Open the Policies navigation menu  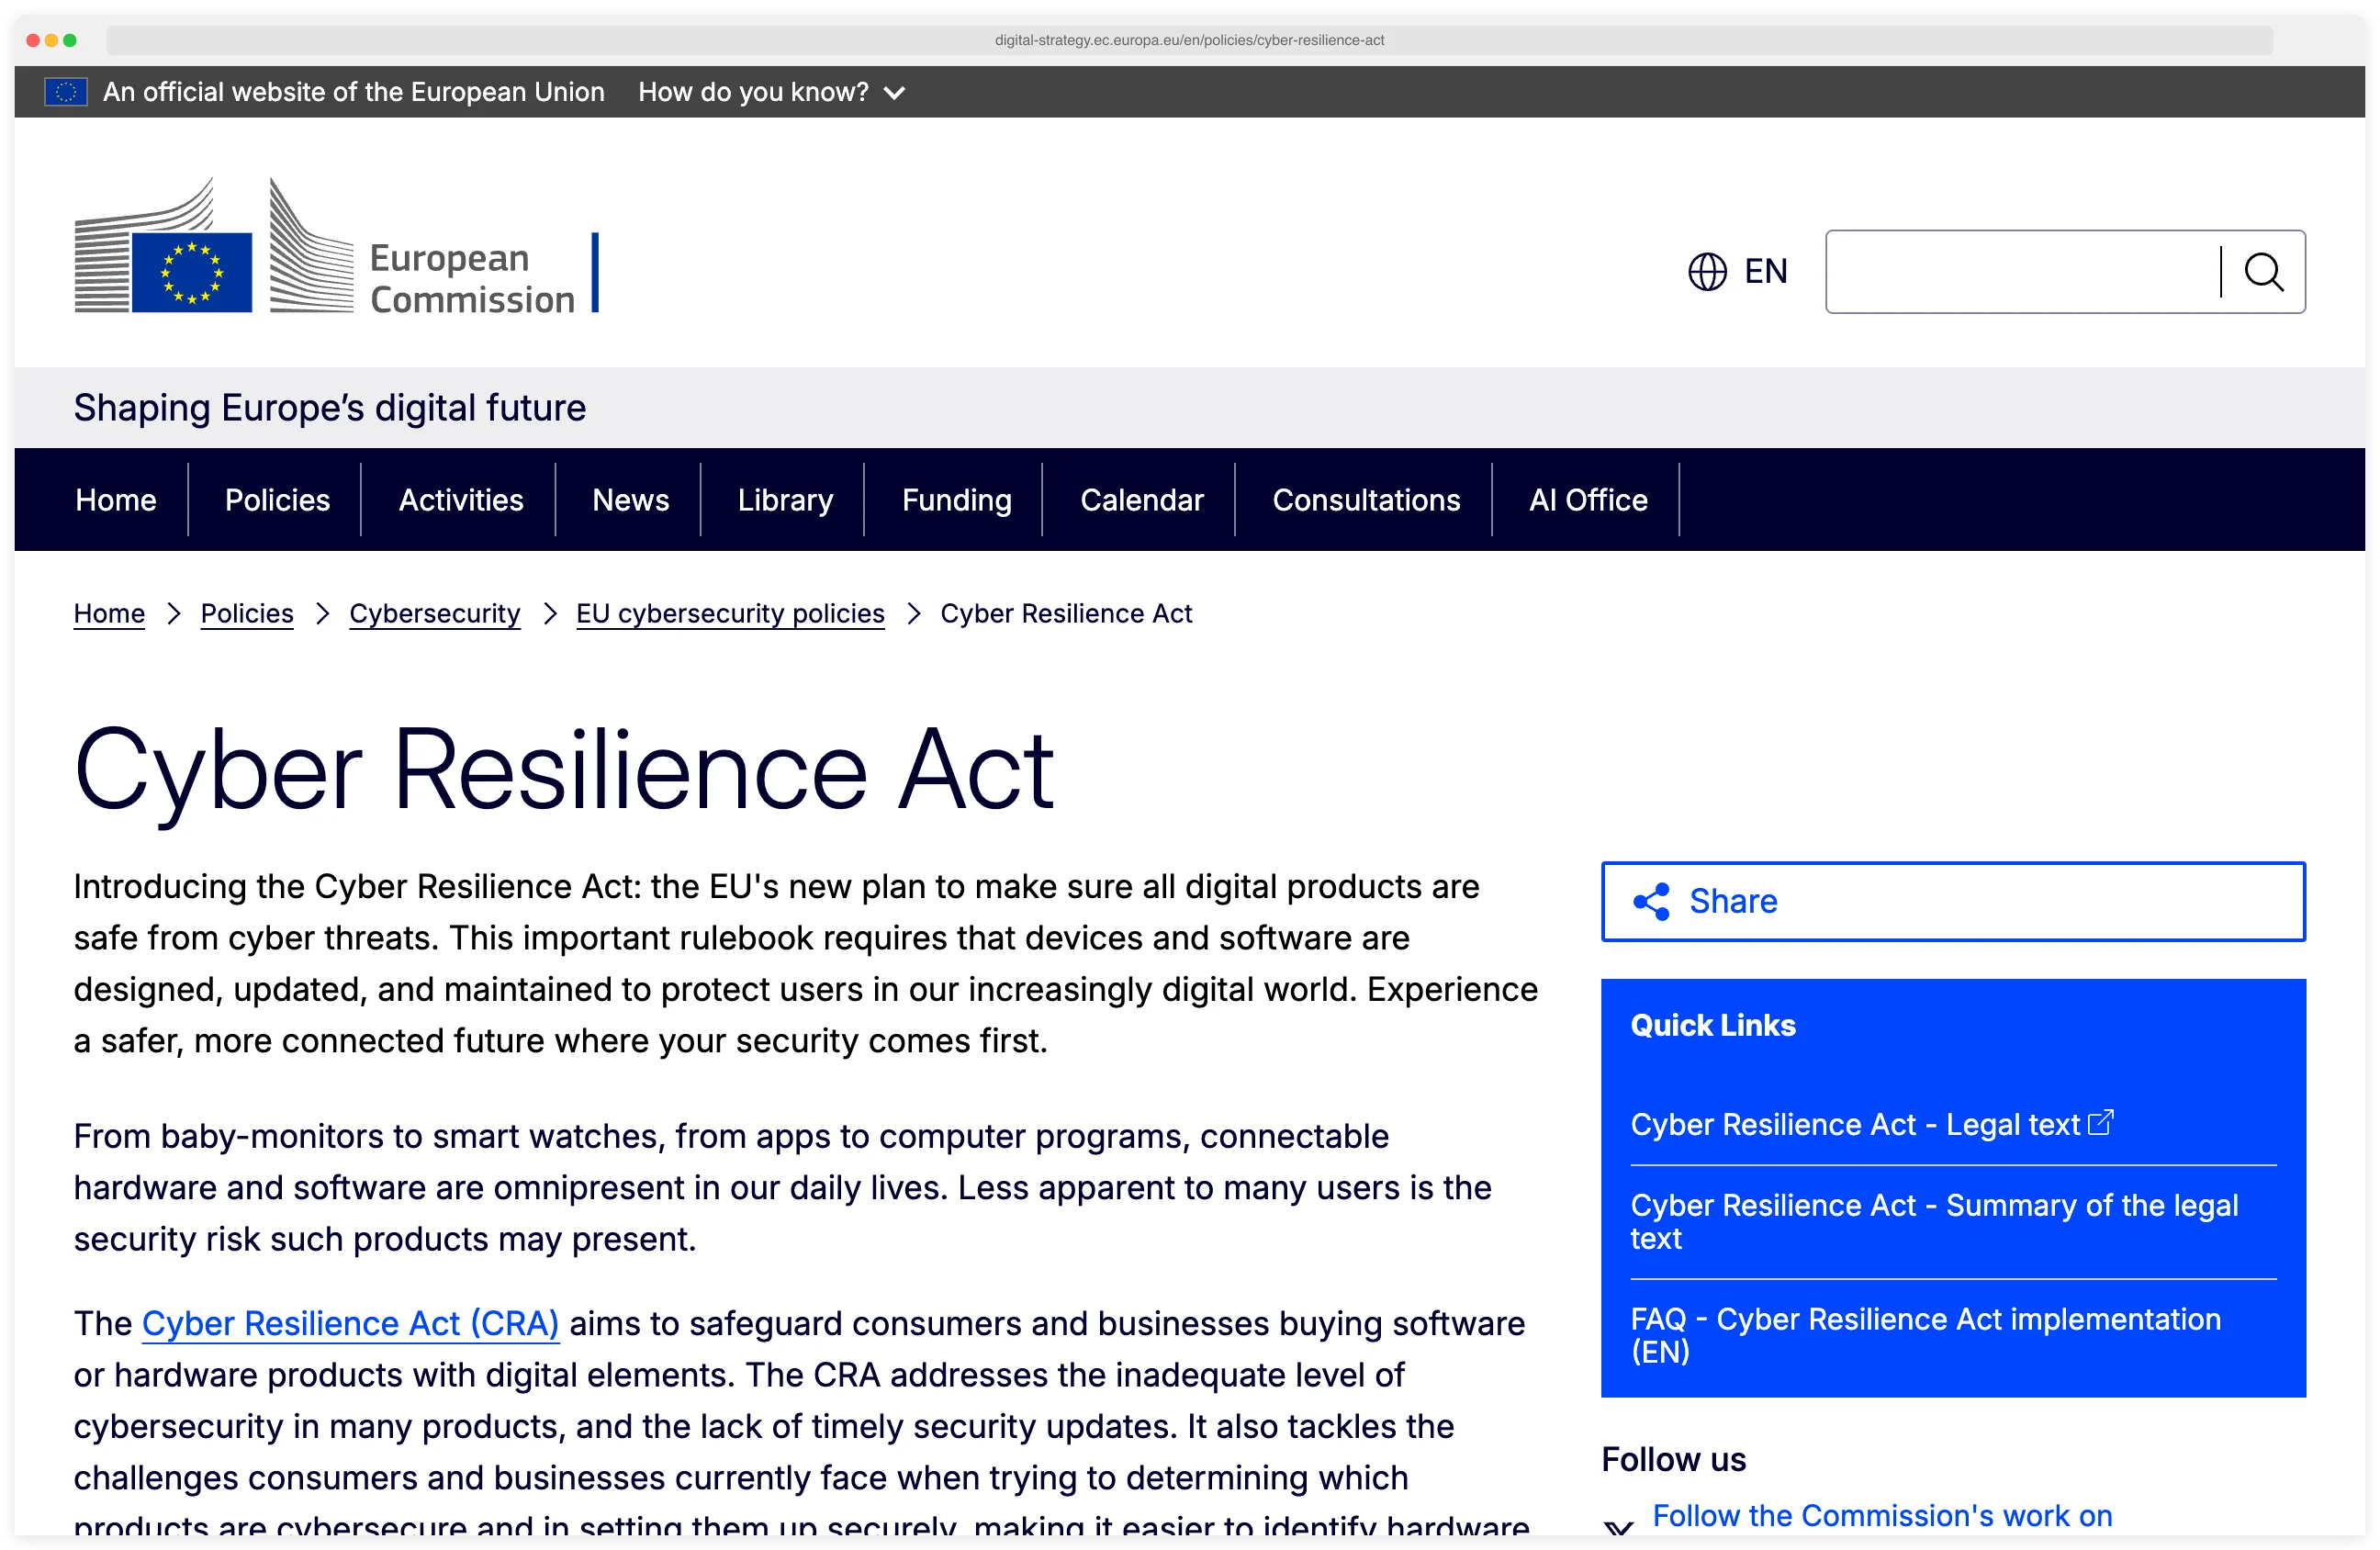[x=276, y=499]
